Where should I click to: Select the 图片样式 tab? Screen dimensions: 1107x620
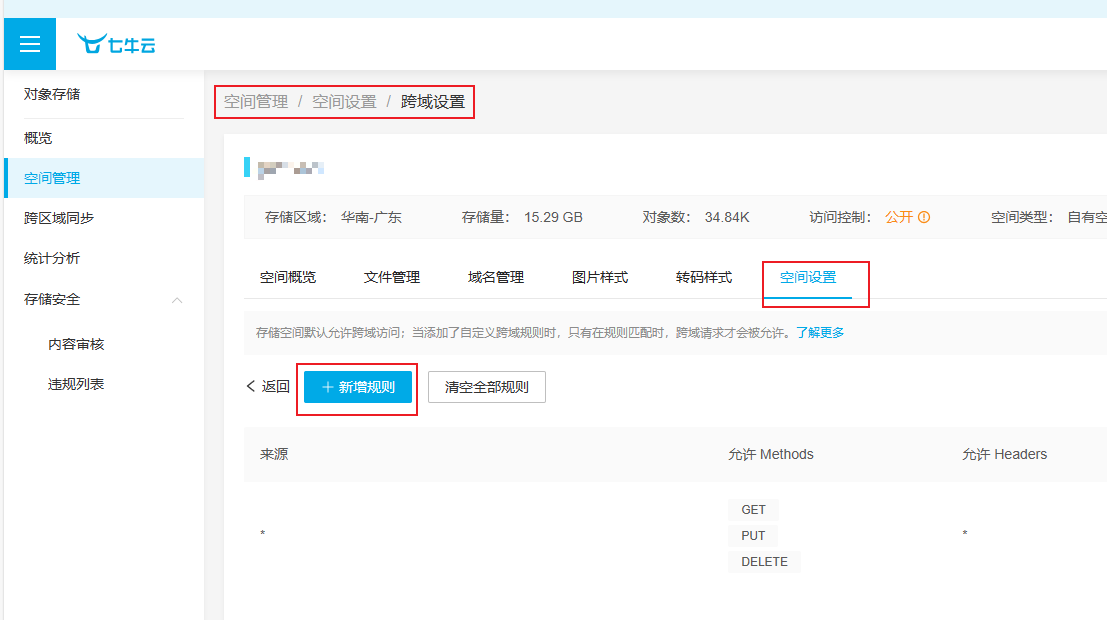tap(600, 277)
